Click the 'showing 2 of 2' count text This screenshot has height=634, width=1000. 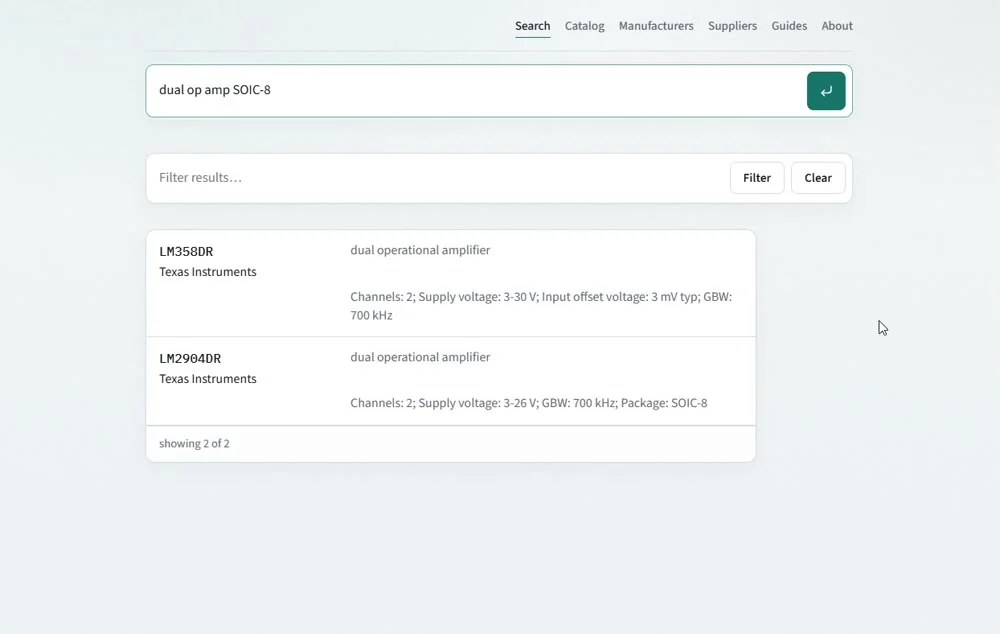point(195,443)
